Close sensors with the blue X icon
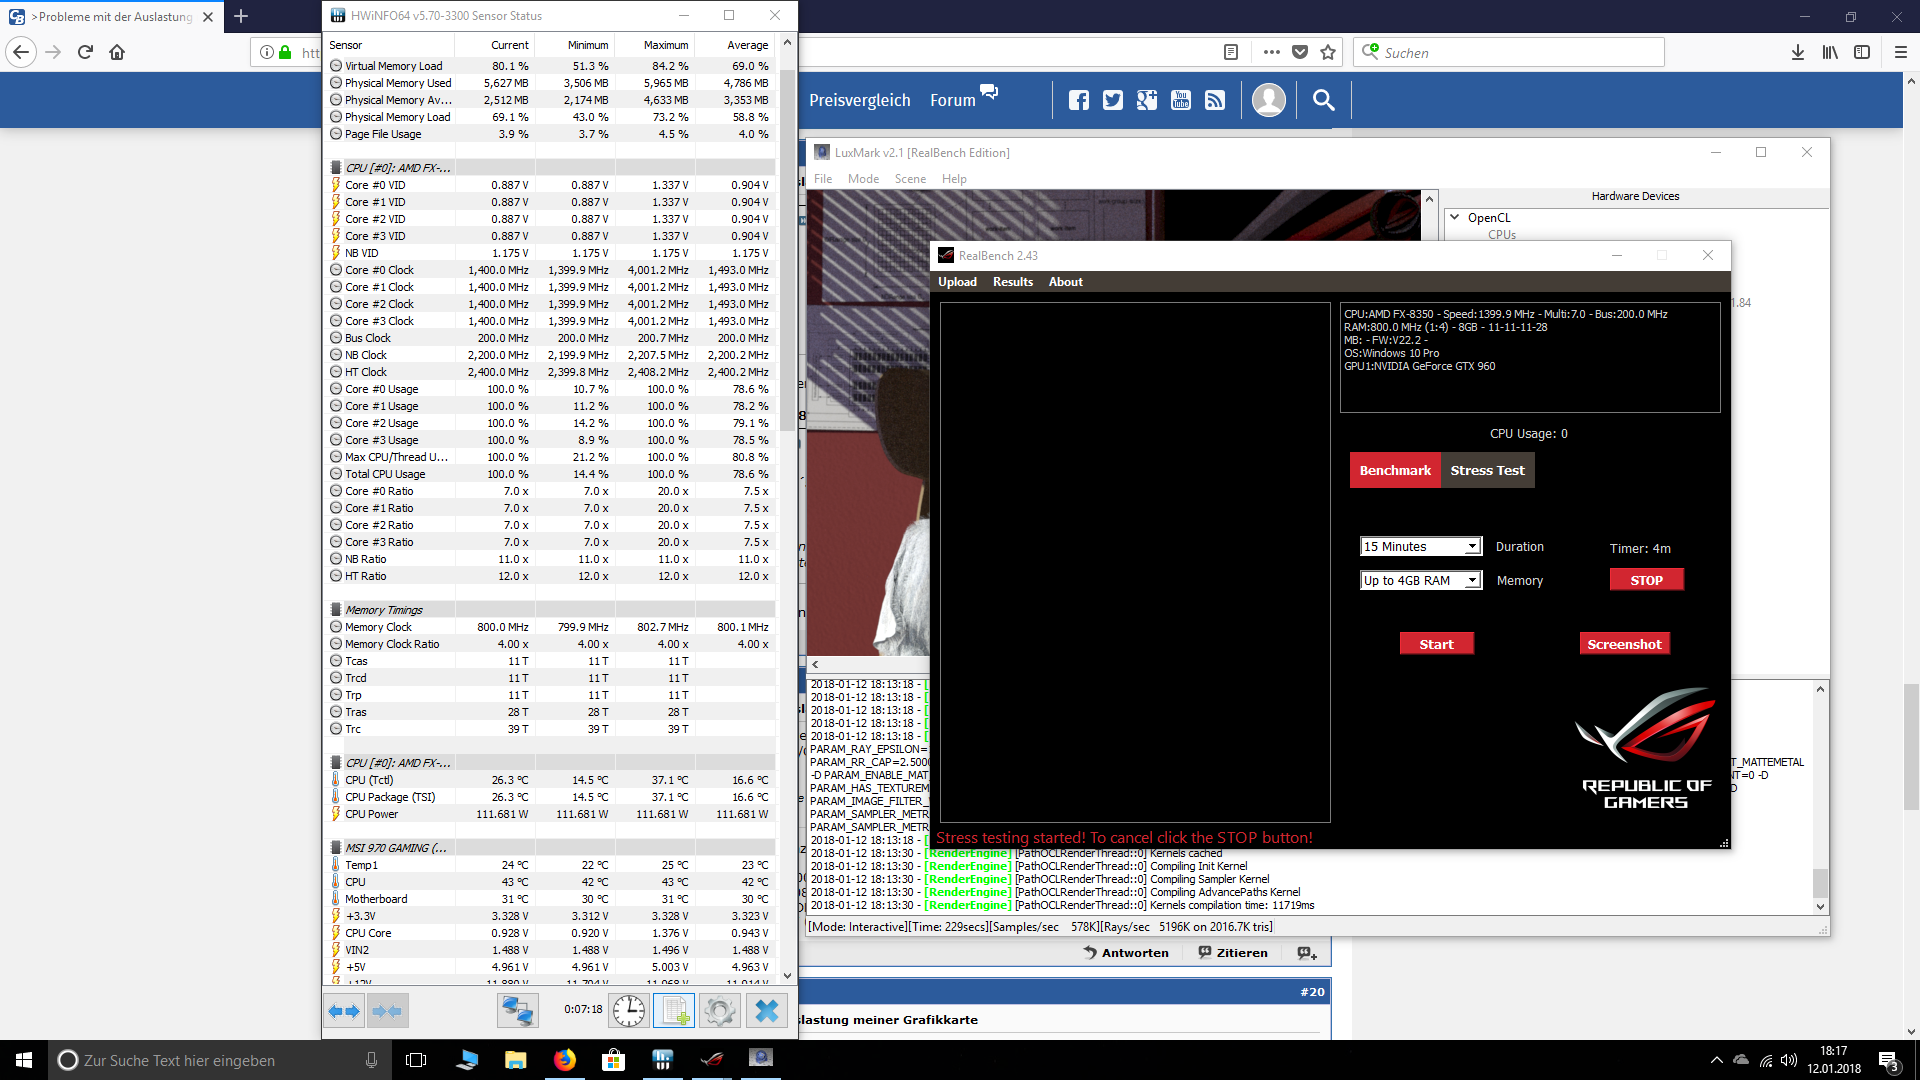The image size is (1920, 1080). 767,1011
